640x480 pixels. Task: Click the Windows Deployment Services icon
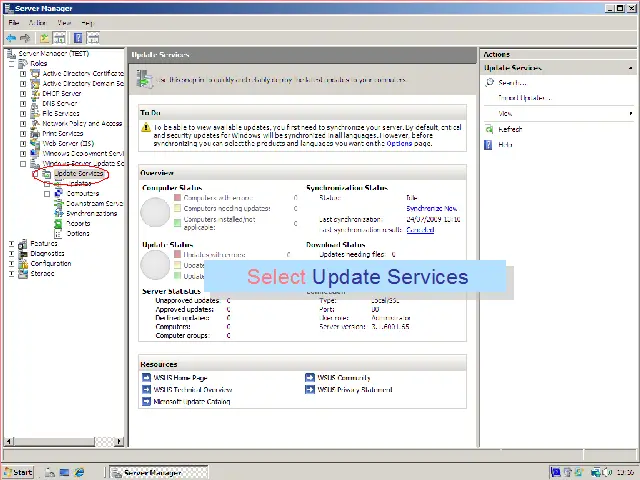(x=36, y=153)
